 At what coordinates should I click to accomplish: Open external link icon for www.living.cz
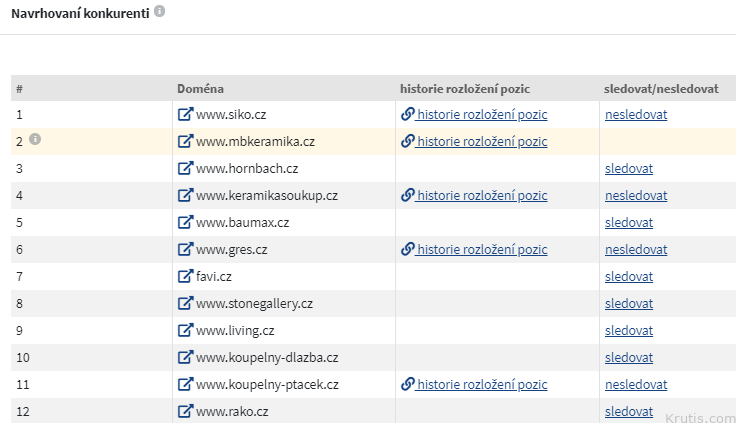point(184,330)
